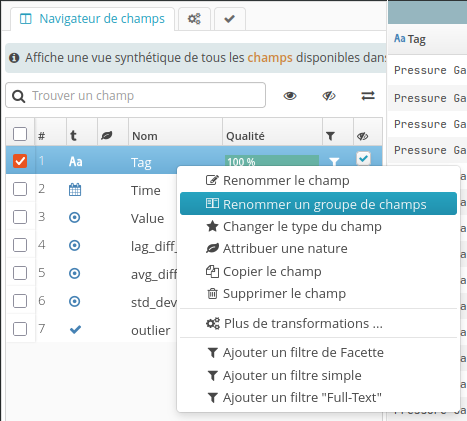Click the show fields eye icon
Screen dimensions: 467x421
290,96
